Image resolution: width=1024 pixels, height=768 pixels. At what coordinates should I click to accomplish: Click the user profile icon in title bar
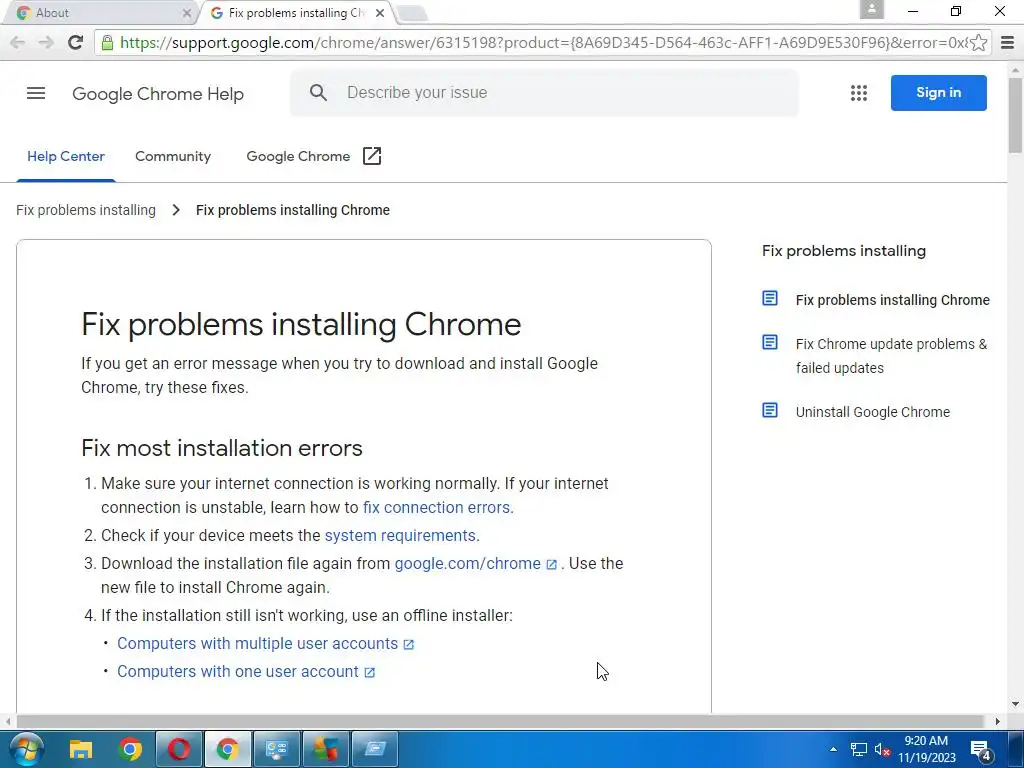(871, 9)
